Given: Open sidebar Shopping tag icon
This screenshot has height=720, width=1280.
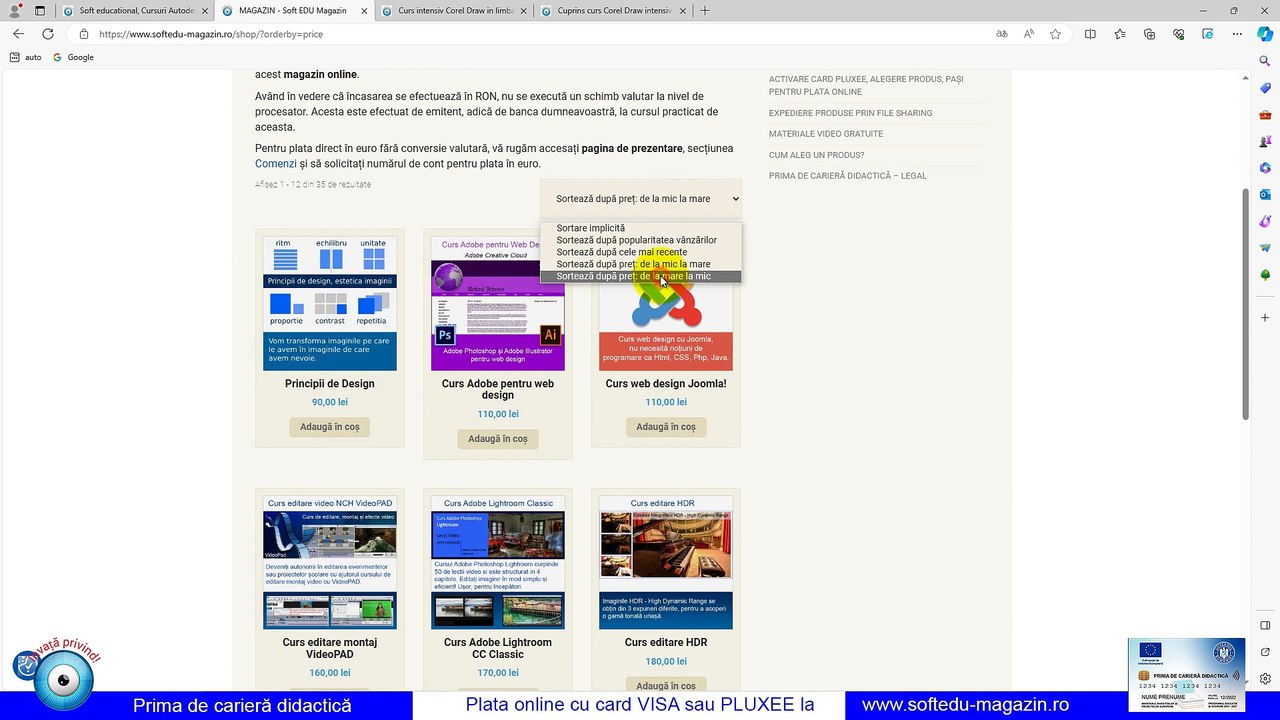Looking at the screenshot, I should click(1265, 89).
